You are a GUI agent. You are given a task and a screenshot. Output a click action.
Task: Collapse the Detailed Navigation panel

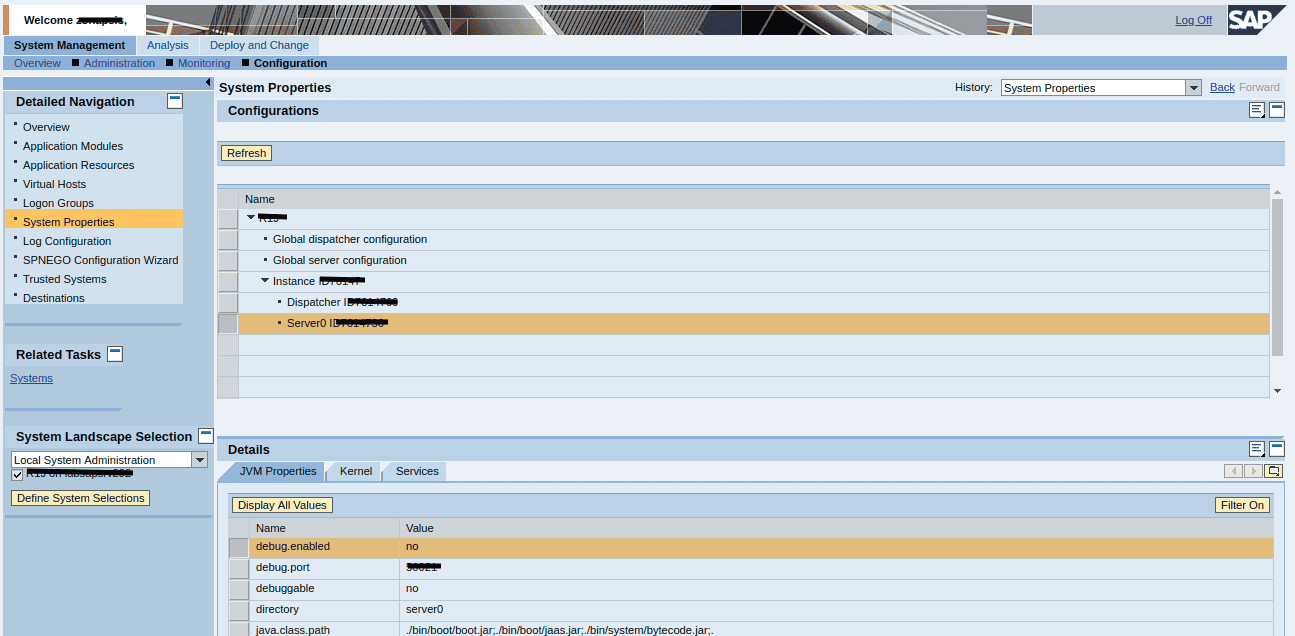coord(174,100)
